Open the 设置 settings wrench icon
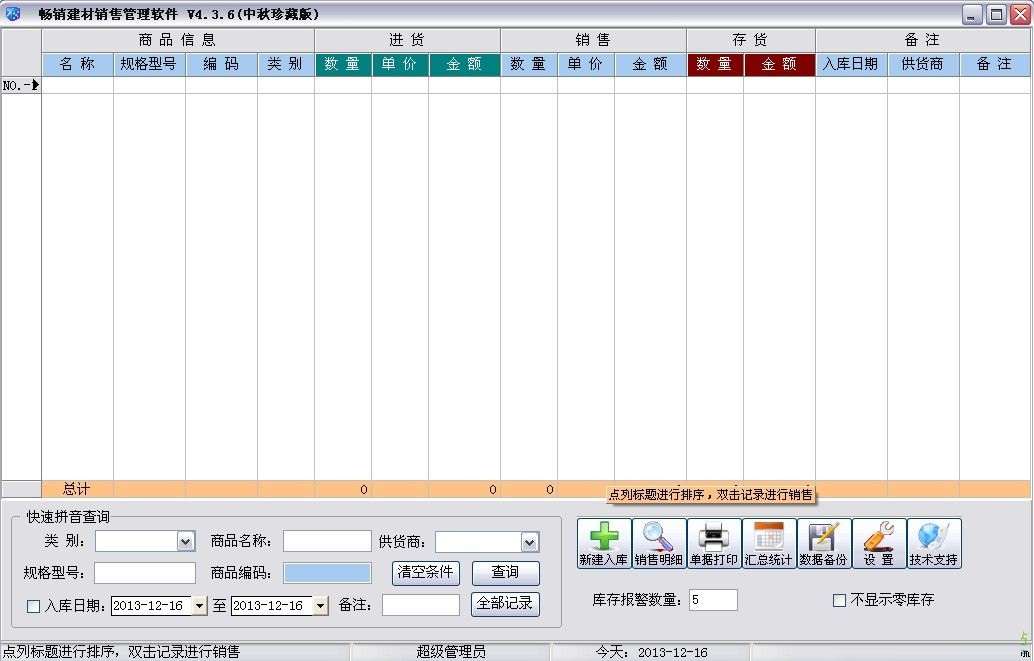The image size is (1034, 661). pos(879,543)
